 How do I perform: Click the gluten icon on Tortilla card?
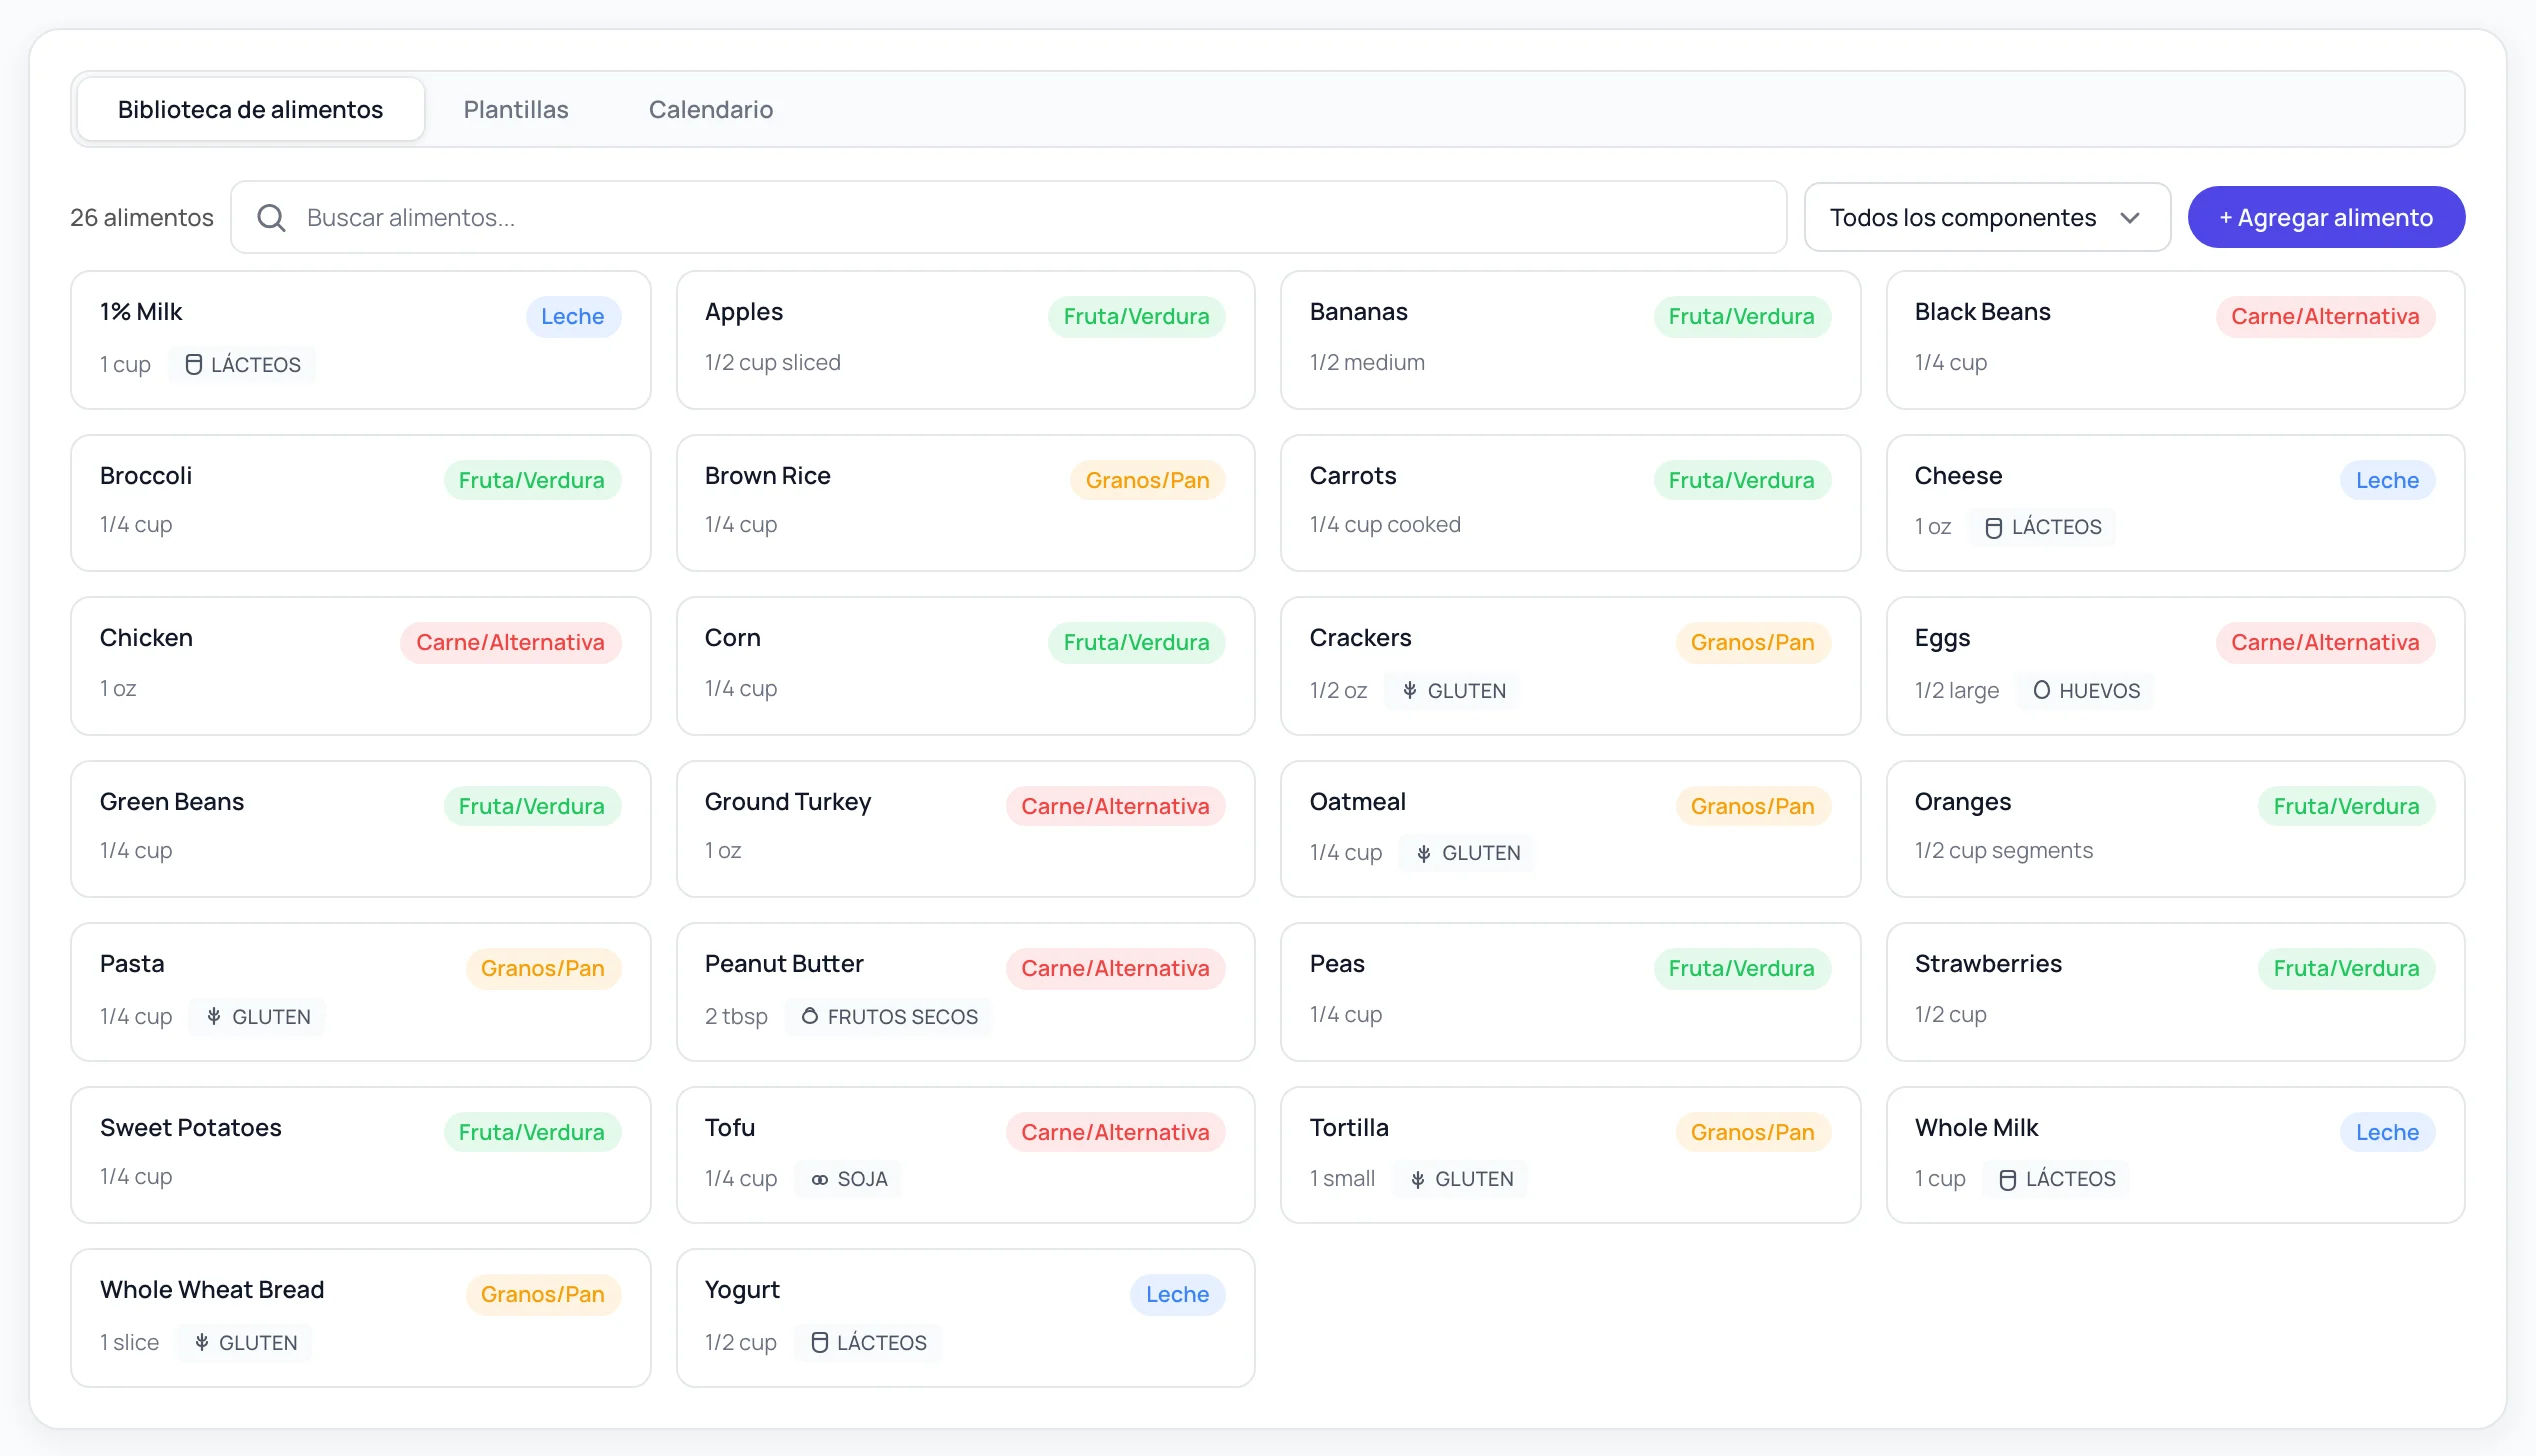(x=1417, y=1179)
